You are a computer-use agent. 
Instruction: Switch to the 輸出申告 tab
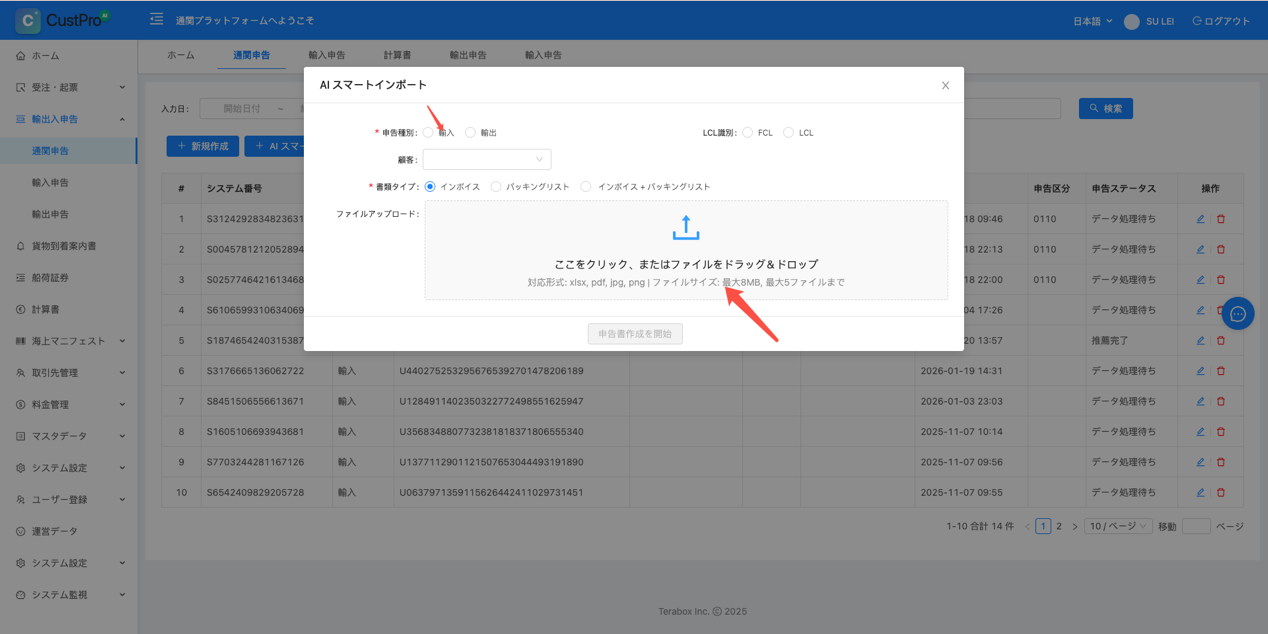(x=468, y=55)
